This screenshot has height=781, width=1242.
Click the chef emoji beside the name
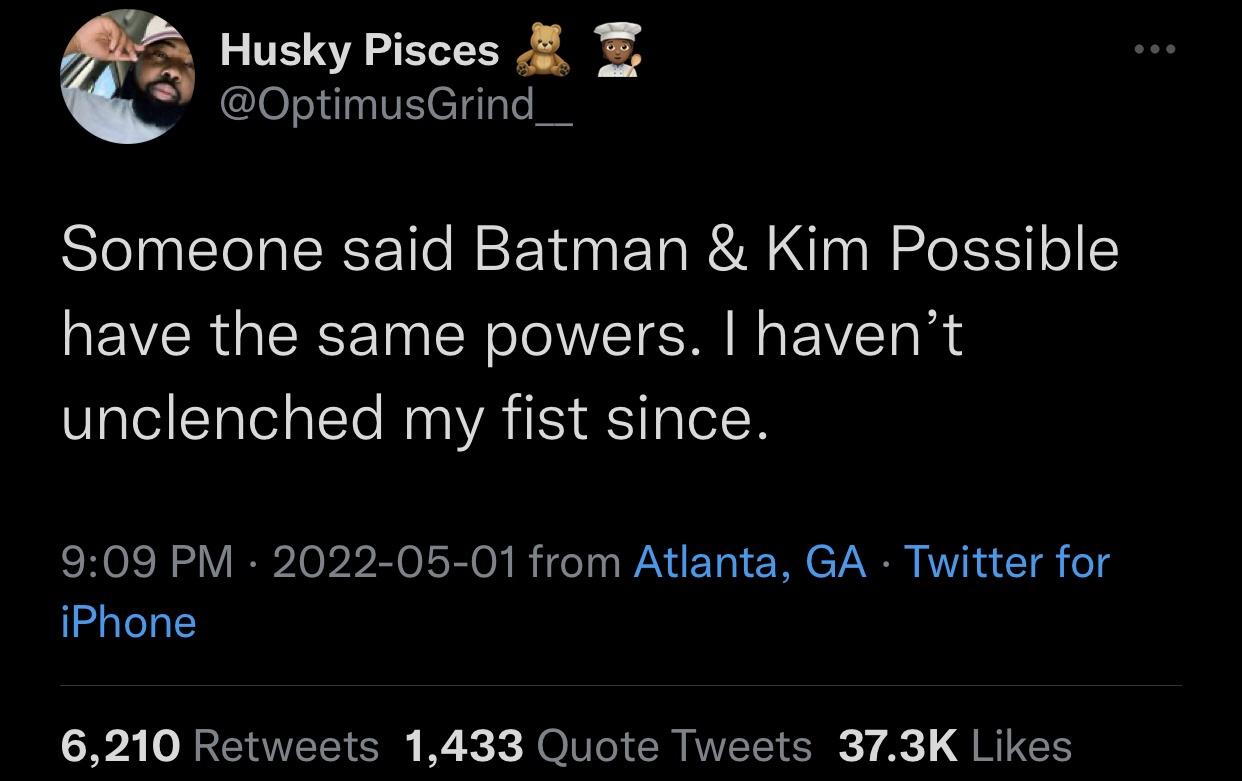click(616, 50)
